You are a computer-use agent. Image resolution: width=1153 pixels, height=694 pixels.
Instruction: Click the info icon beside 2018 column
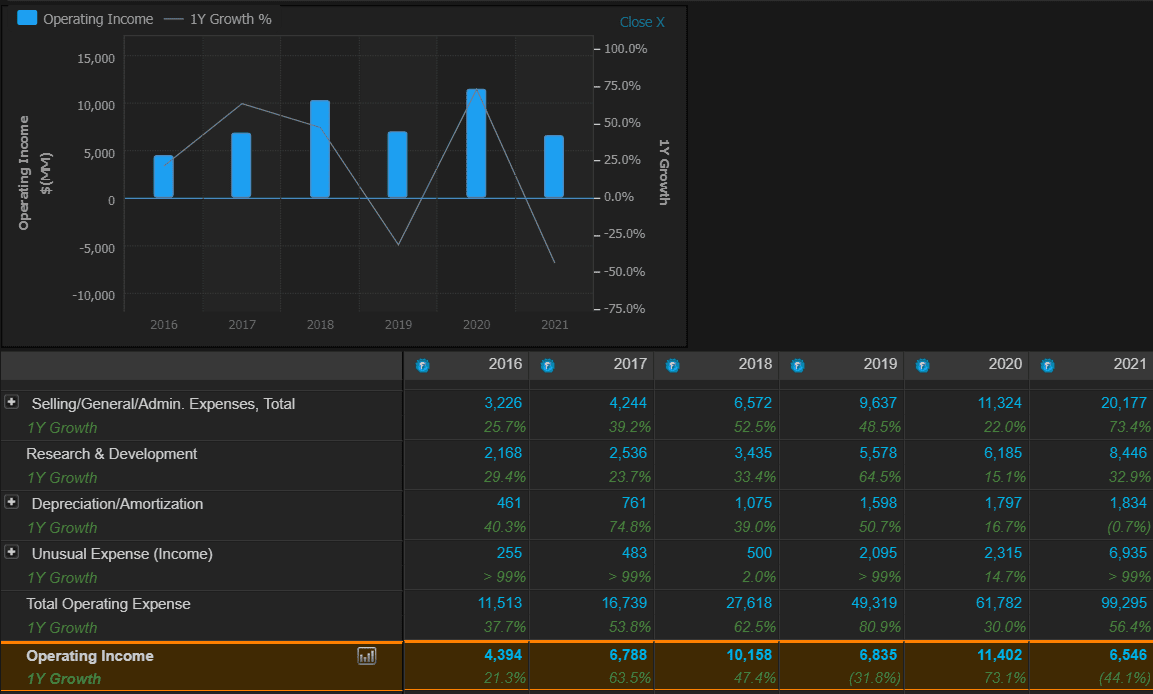[672, 365]
